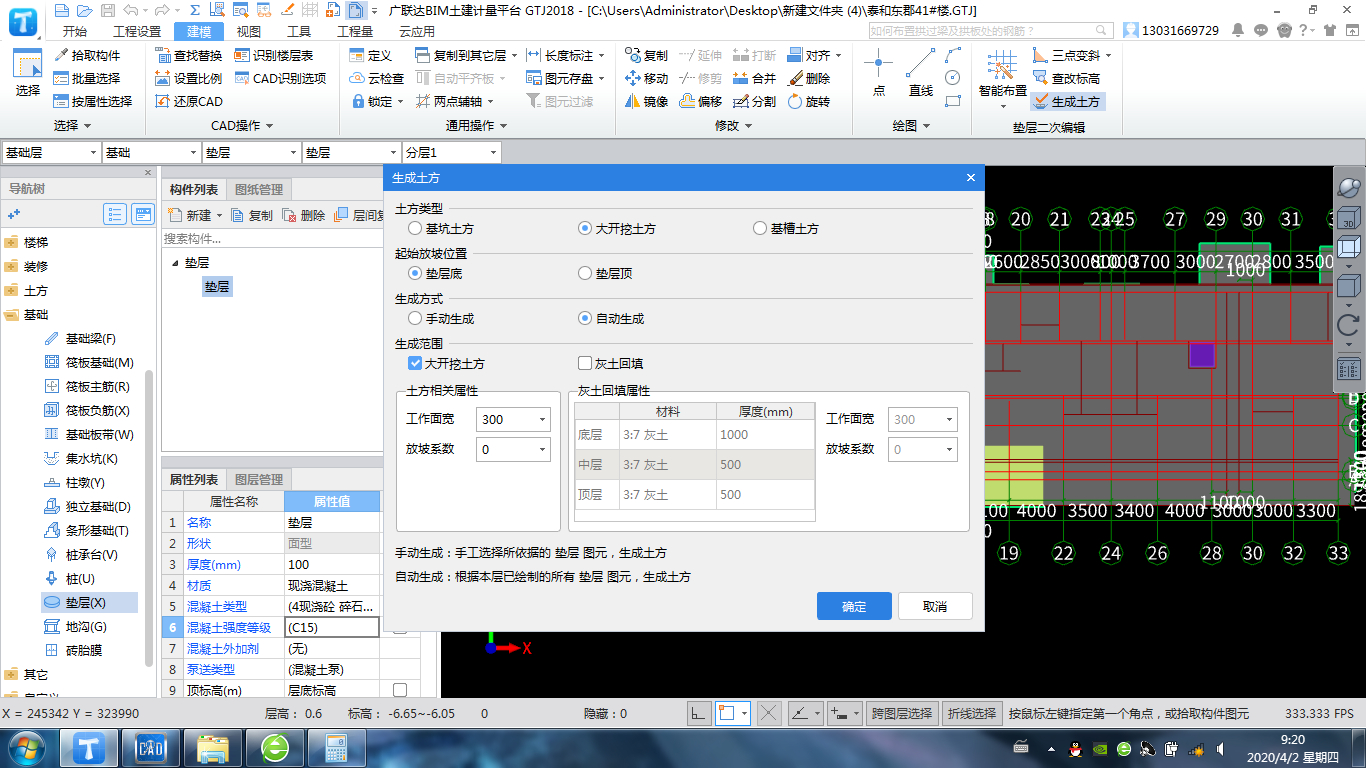Select 手动生成 generation method

click(x=416, y=319)
